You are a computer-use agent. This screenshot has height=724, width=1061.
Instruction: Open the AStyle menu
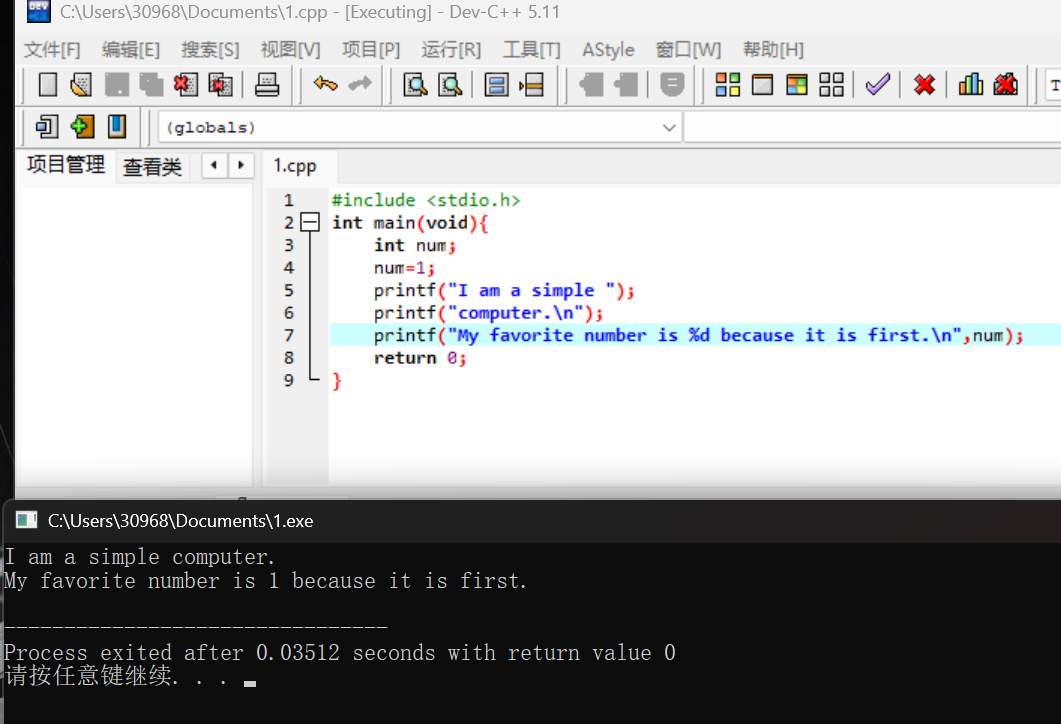pos(608,50)
